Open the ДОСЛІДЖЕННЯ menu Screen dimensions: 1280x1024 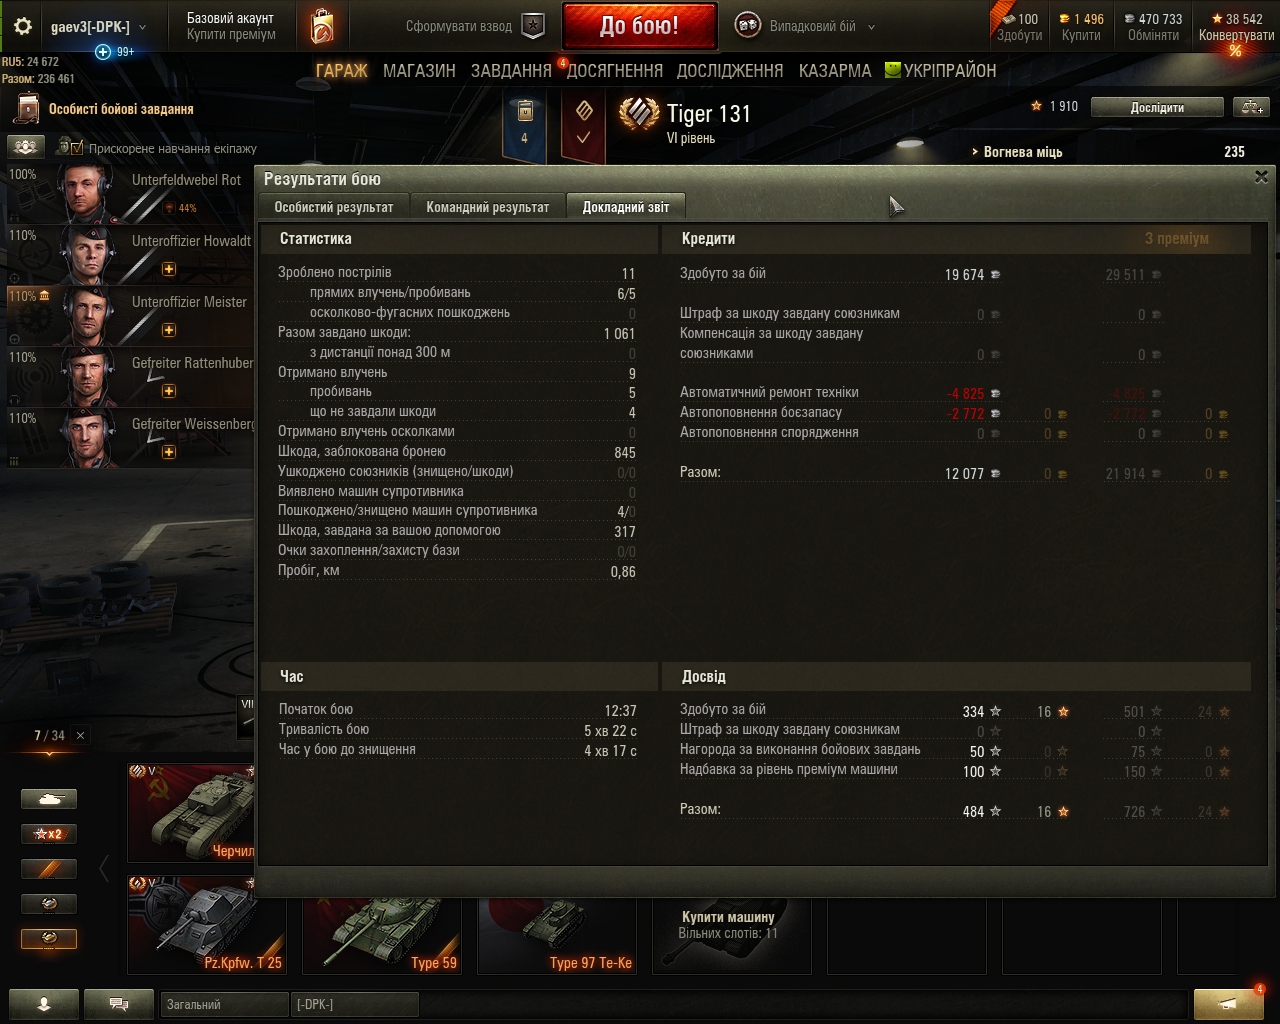click(x=730, y=70)
